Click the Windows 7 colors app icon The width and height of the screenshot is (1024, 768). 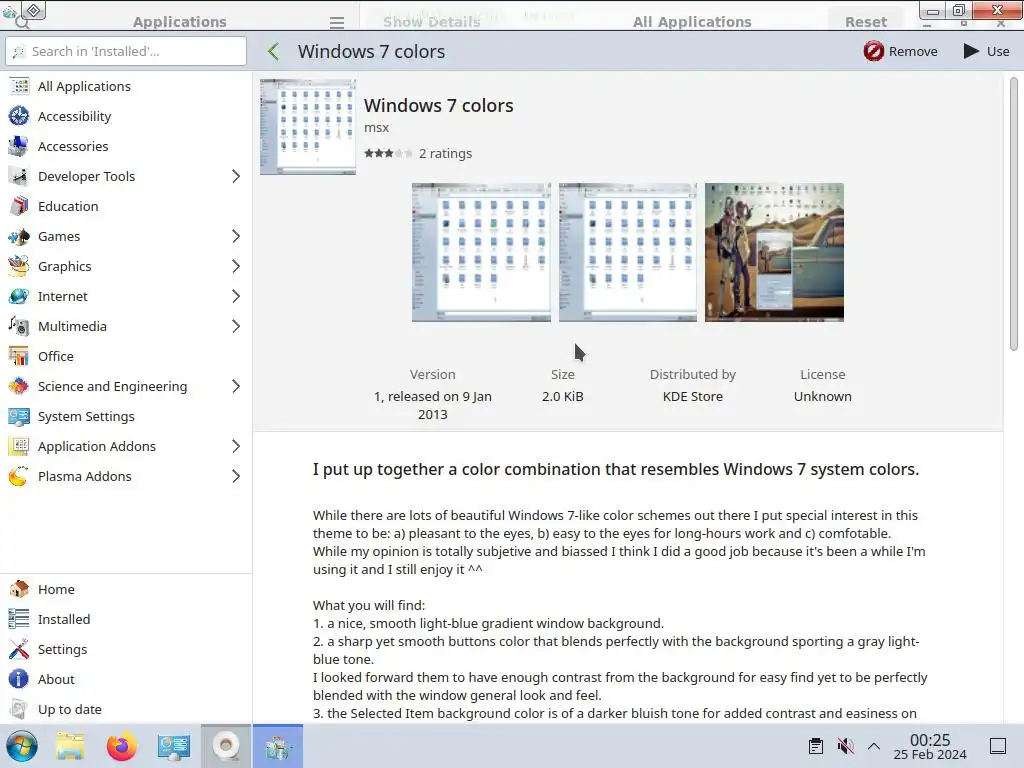(308, 127)
